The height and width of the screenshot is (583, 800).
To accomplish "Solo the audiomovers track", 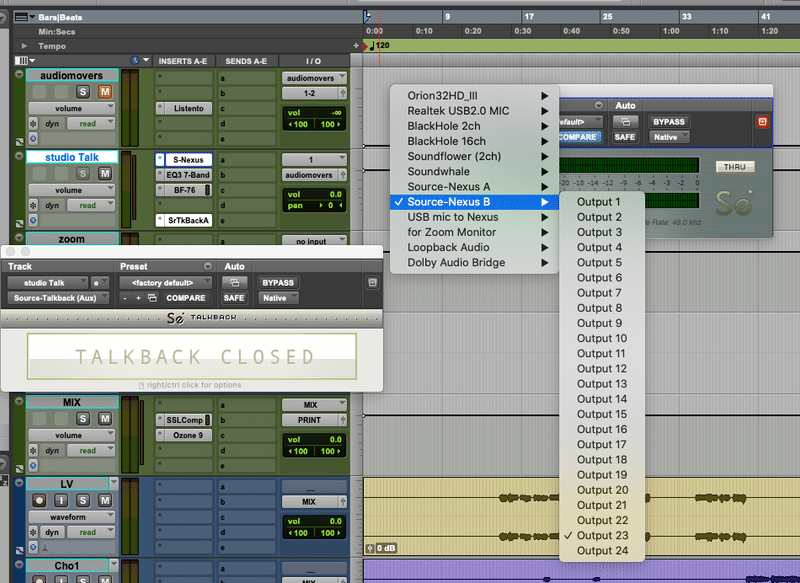I will (83, 92).
